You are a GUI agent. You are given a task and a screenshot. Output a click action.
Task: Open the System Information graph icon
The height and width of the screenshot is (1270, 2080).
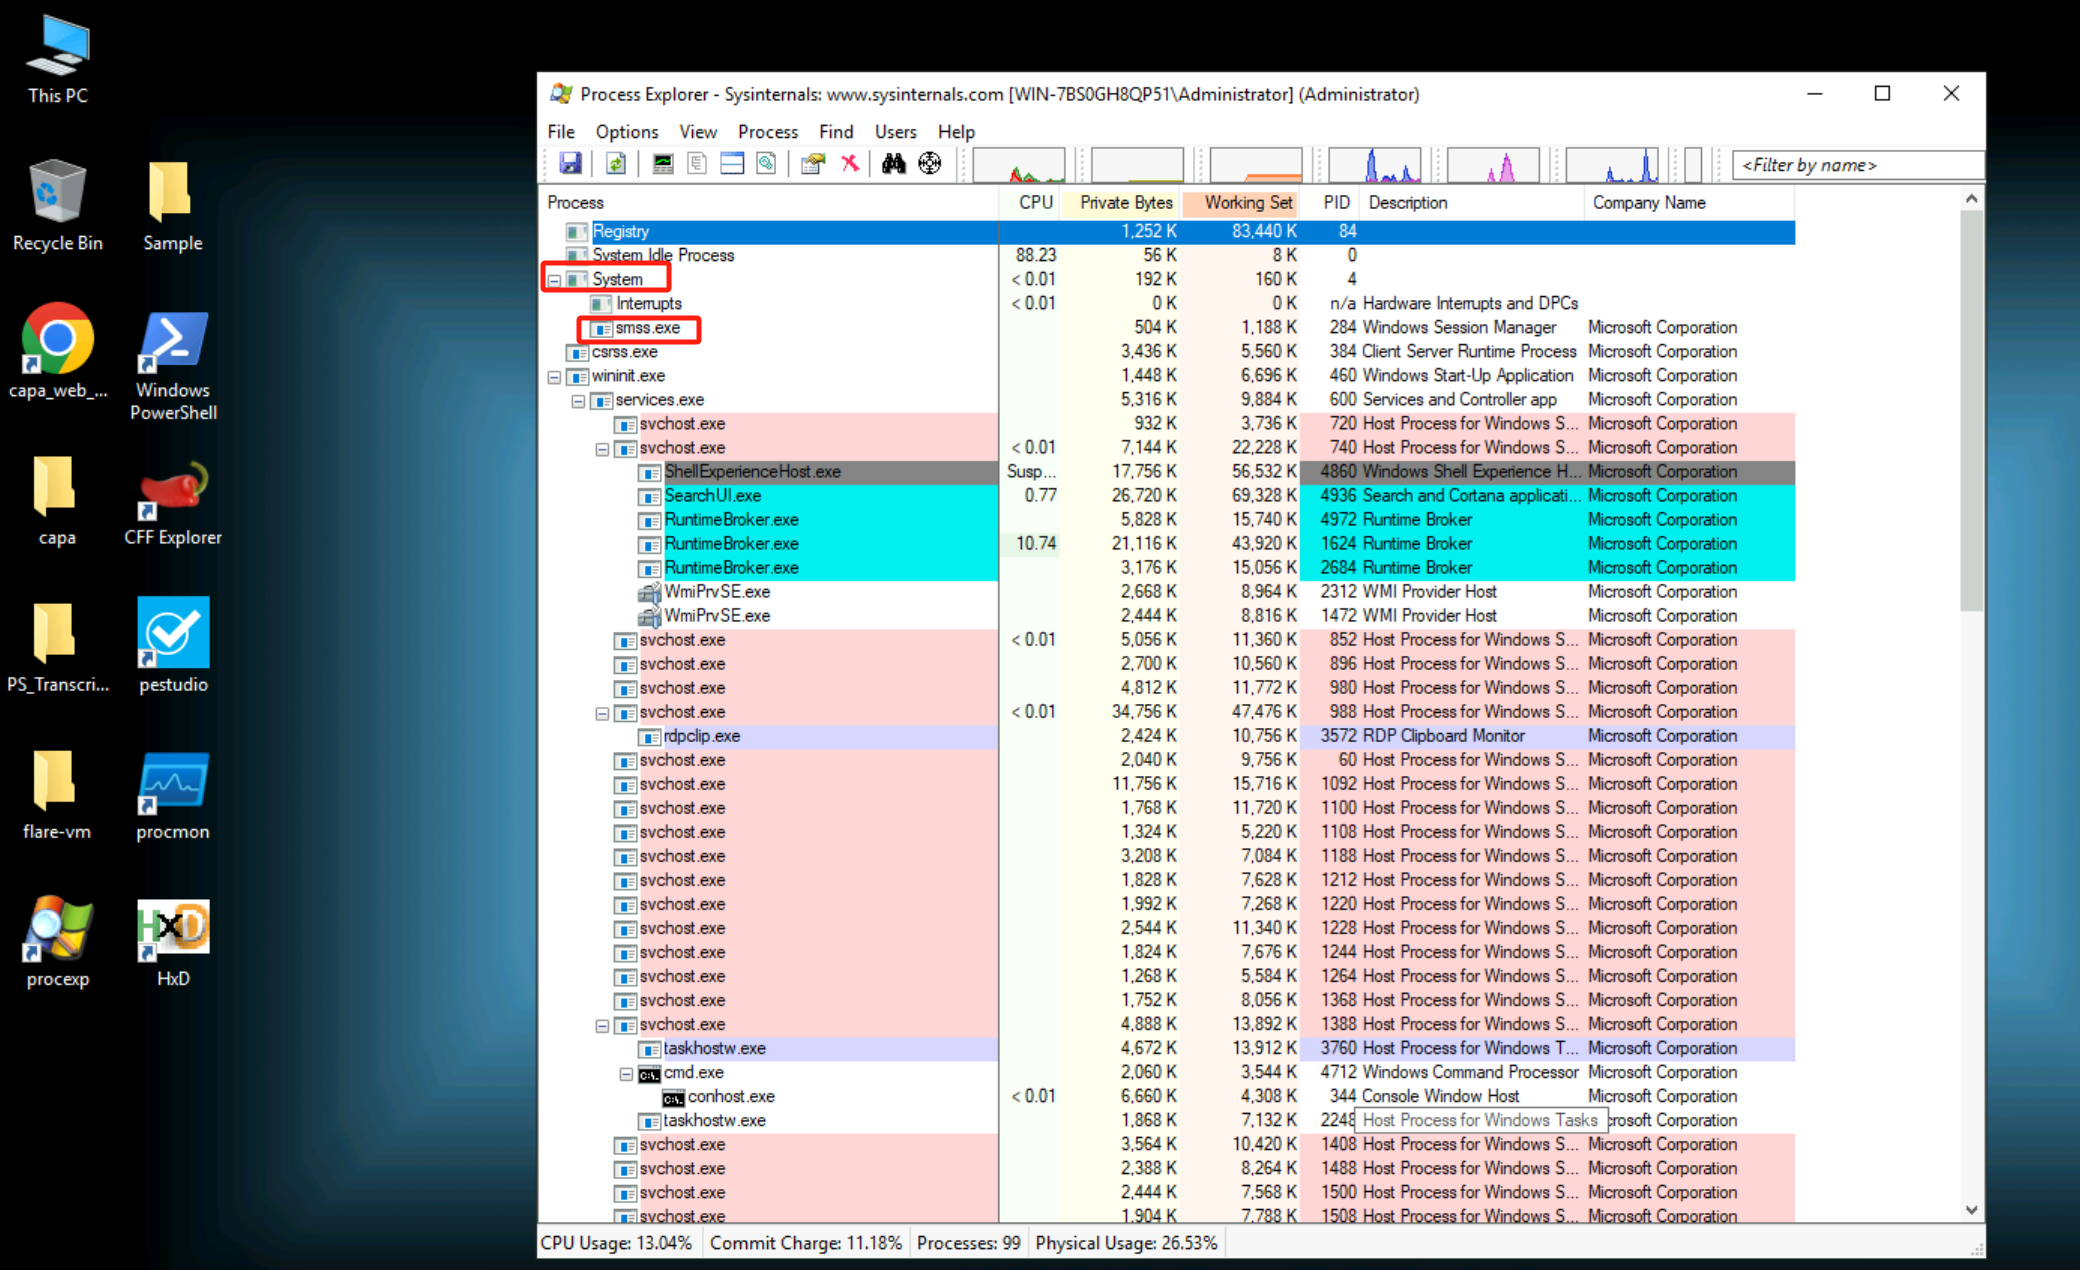662,164
